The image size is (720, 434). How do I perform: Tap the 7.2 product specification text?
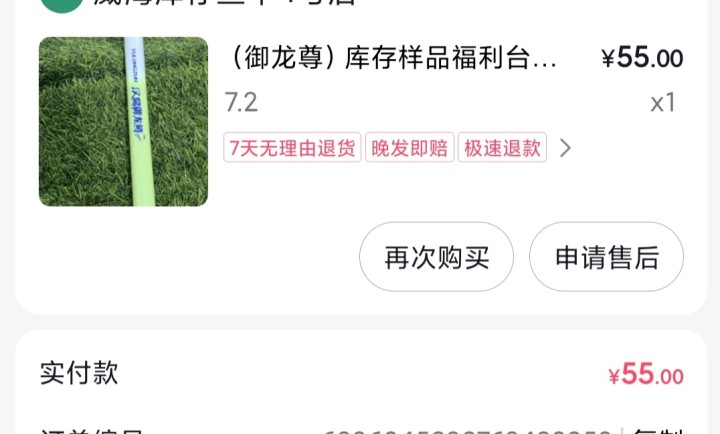coord(241,102)
